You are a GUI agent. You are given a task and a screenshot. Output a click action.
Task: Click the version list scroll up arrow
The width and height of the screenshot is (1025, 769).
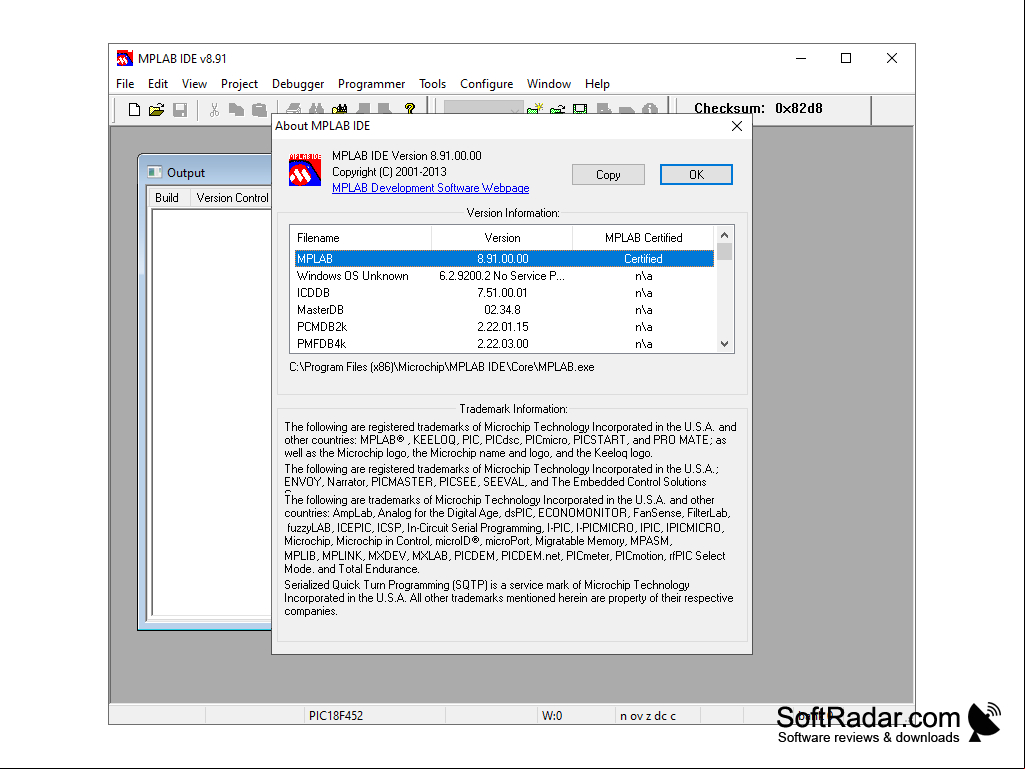(x=724, y=235)
